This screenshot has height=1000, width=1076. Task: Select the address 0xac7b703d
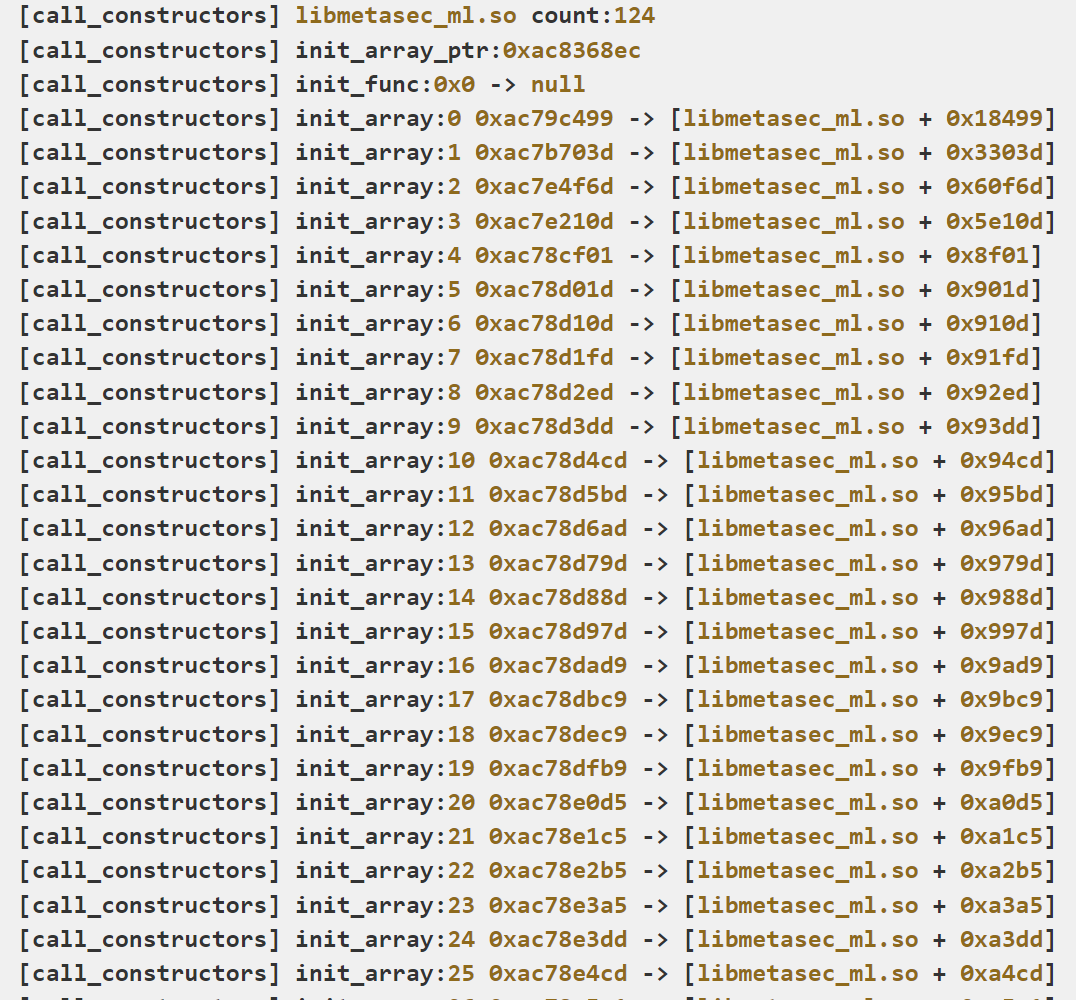pyautogui.click(x=544, y=152)
